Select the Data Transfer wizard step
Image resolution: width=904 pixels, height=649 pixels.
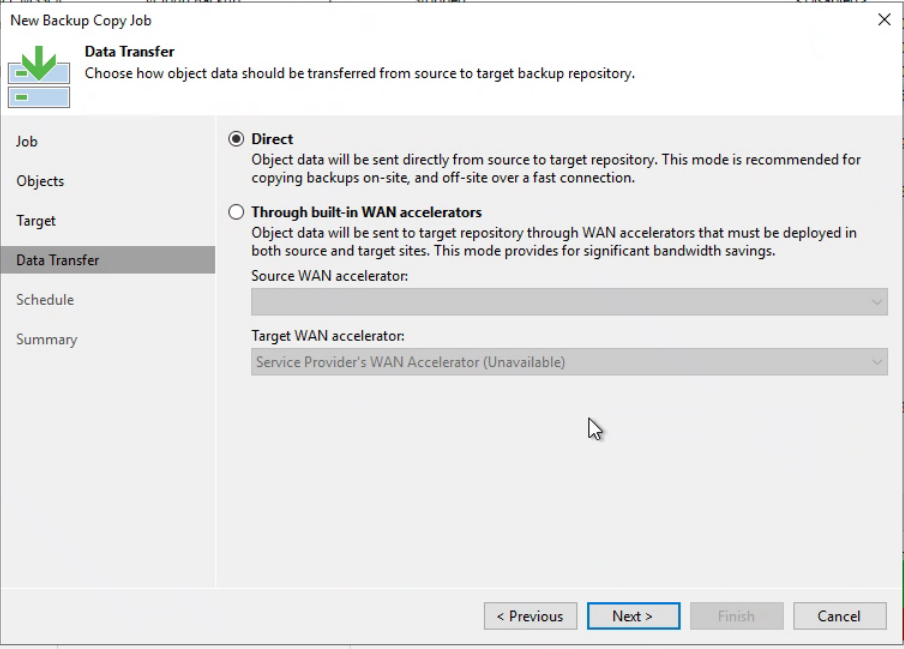(x=108, y=260)
